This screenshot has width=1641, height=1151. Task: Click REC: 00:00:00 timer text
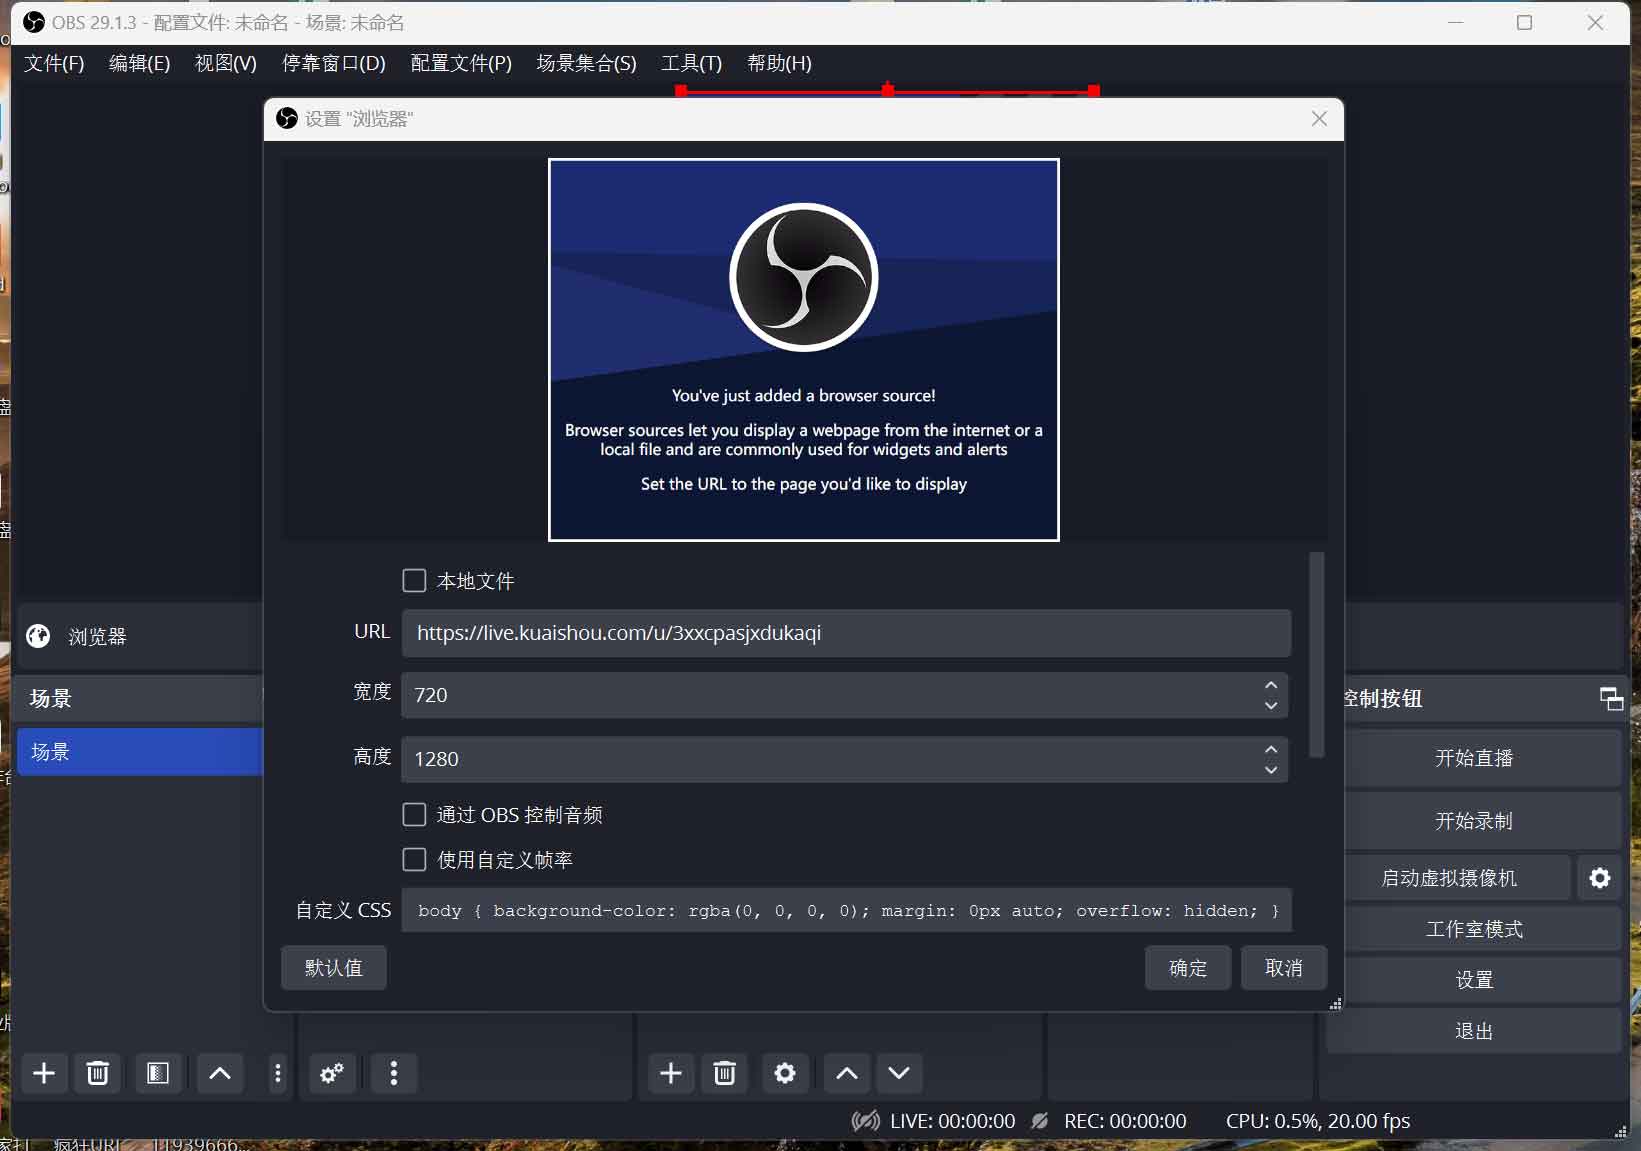pos(1125,1121)
